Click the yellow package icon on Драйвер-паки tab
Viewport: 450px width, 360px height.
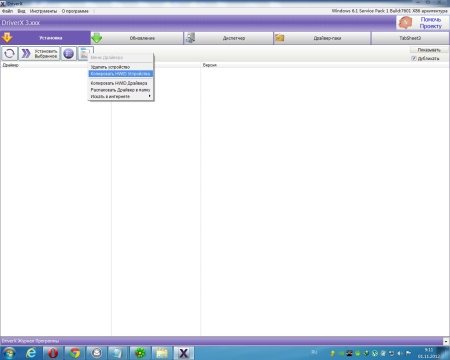click(x=279, y=38)
